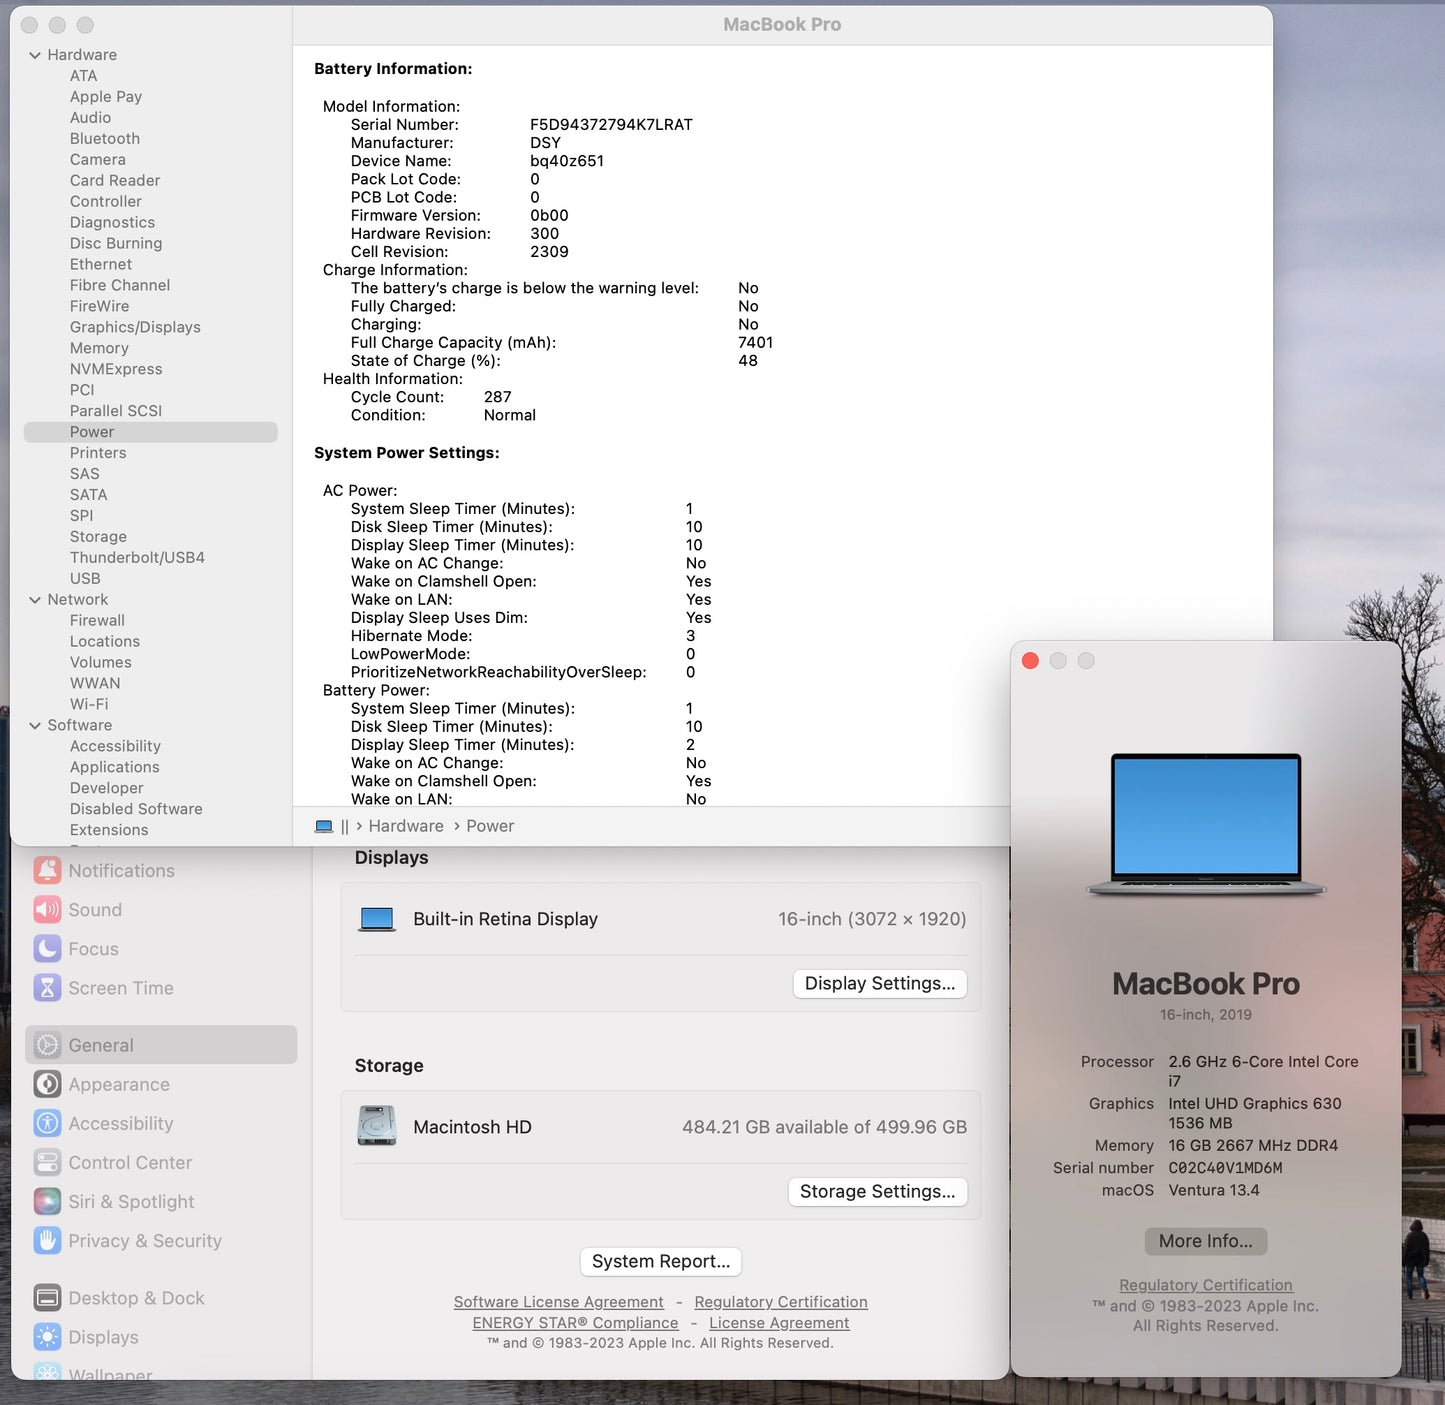Click the Sound speaker icon
Screen dimensions: 1445x1405
pyautogui.click(x=47, y=909)
